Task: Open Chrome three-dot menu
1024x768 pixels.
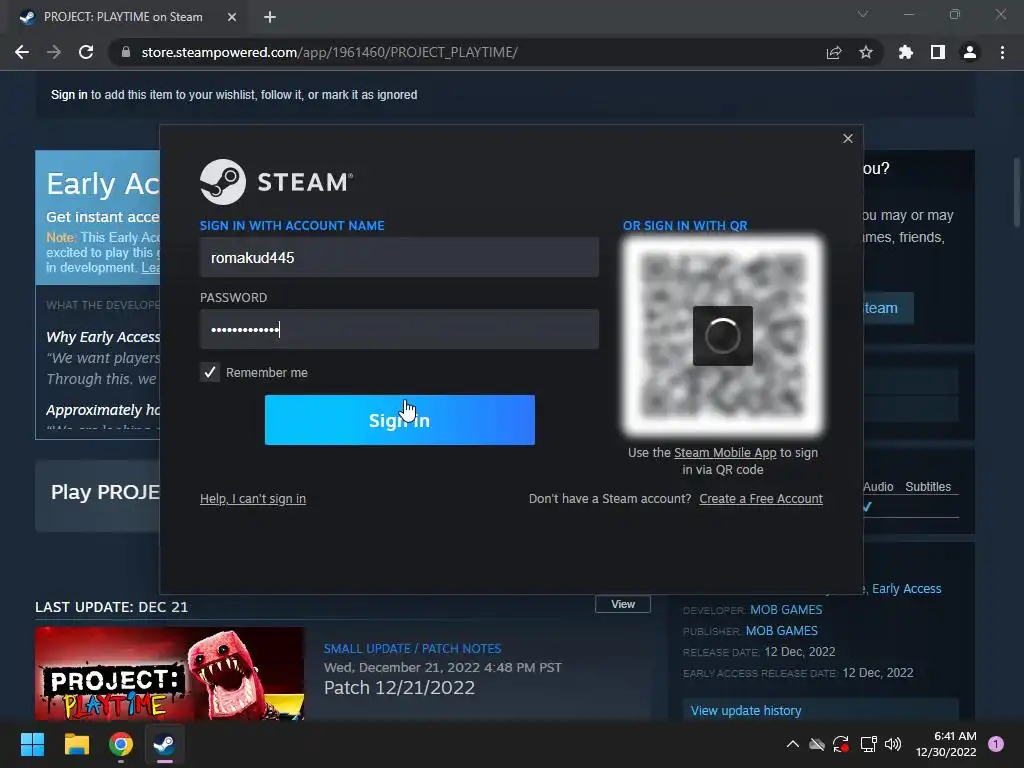Action: [1002, 52]
